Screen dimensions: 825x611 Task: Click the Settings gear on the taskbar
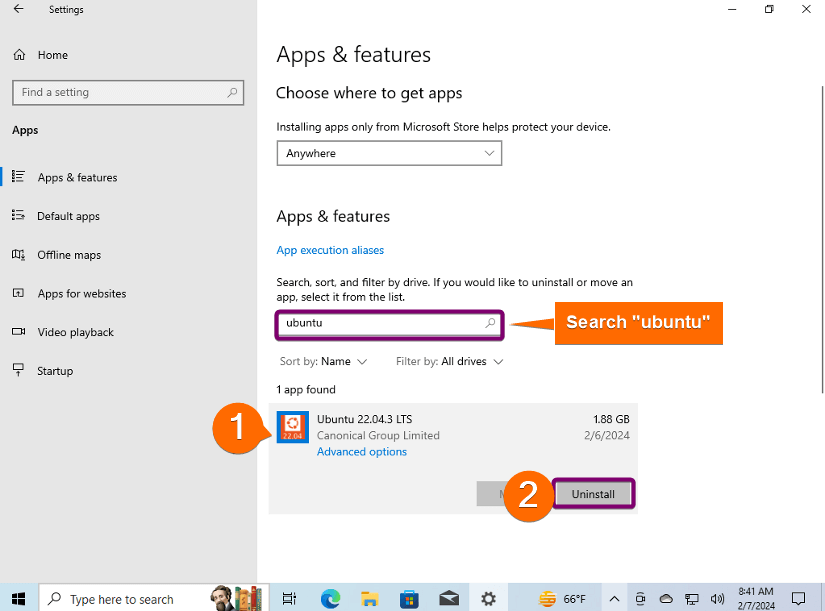pos(488,598)
